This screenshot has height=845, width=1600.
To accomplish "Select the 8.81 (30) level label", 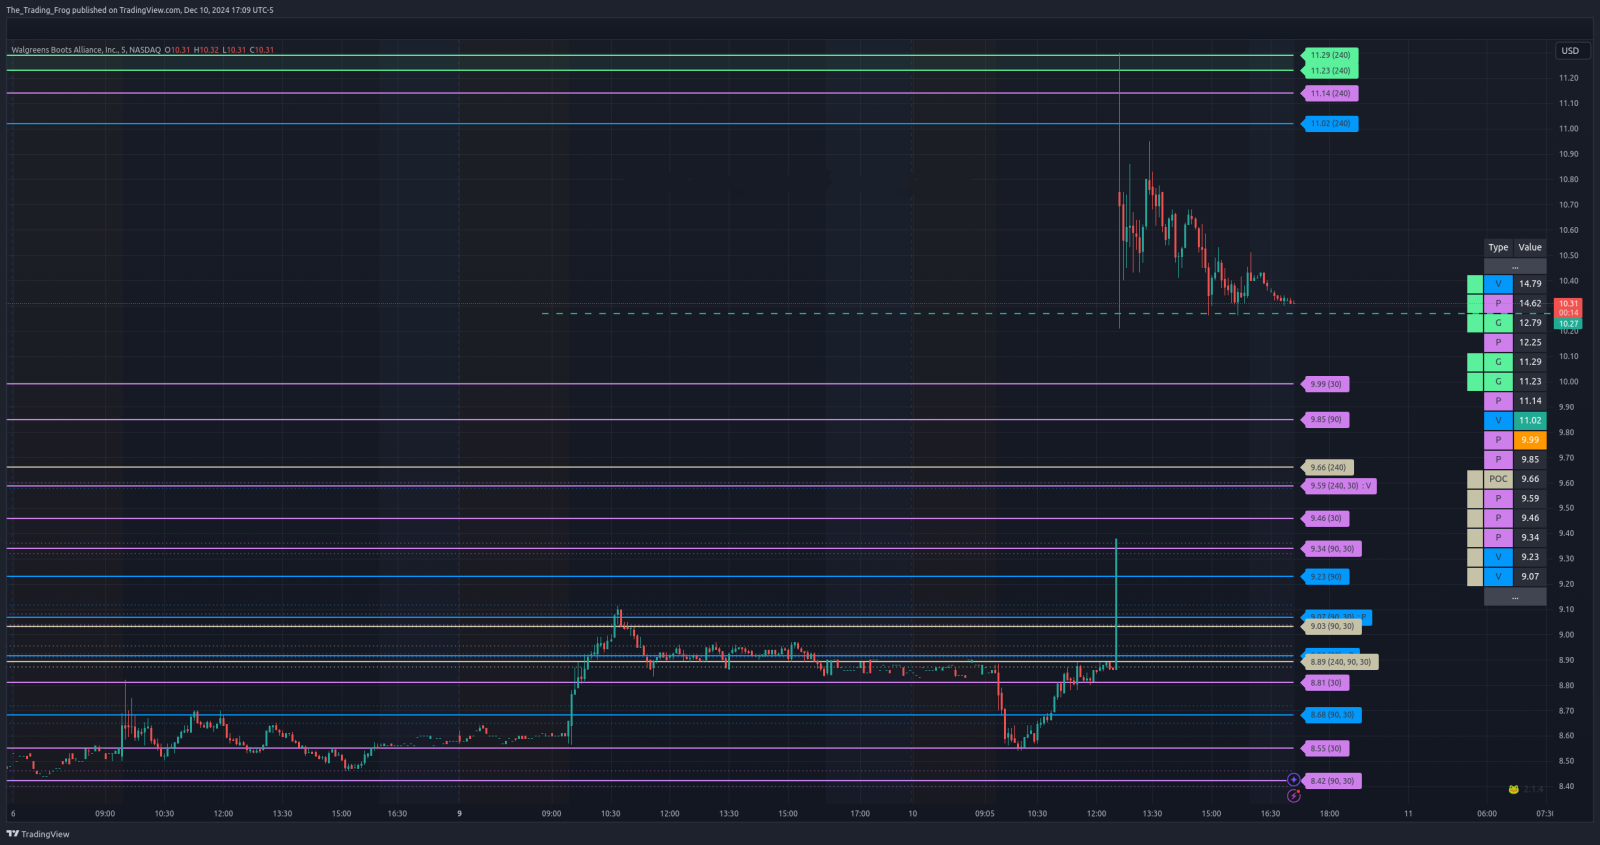I will point(1325,683).
